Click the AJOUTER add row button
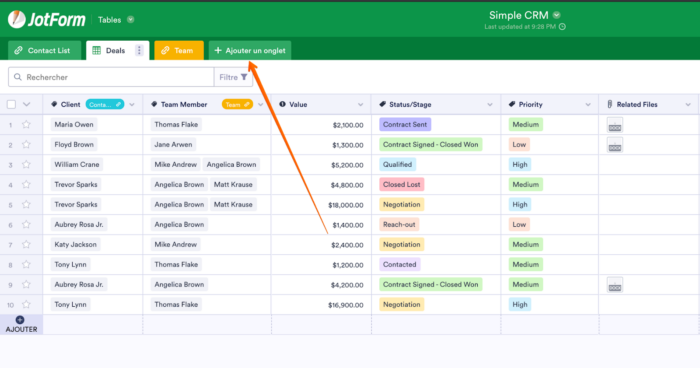 click(x=21, y=325)
